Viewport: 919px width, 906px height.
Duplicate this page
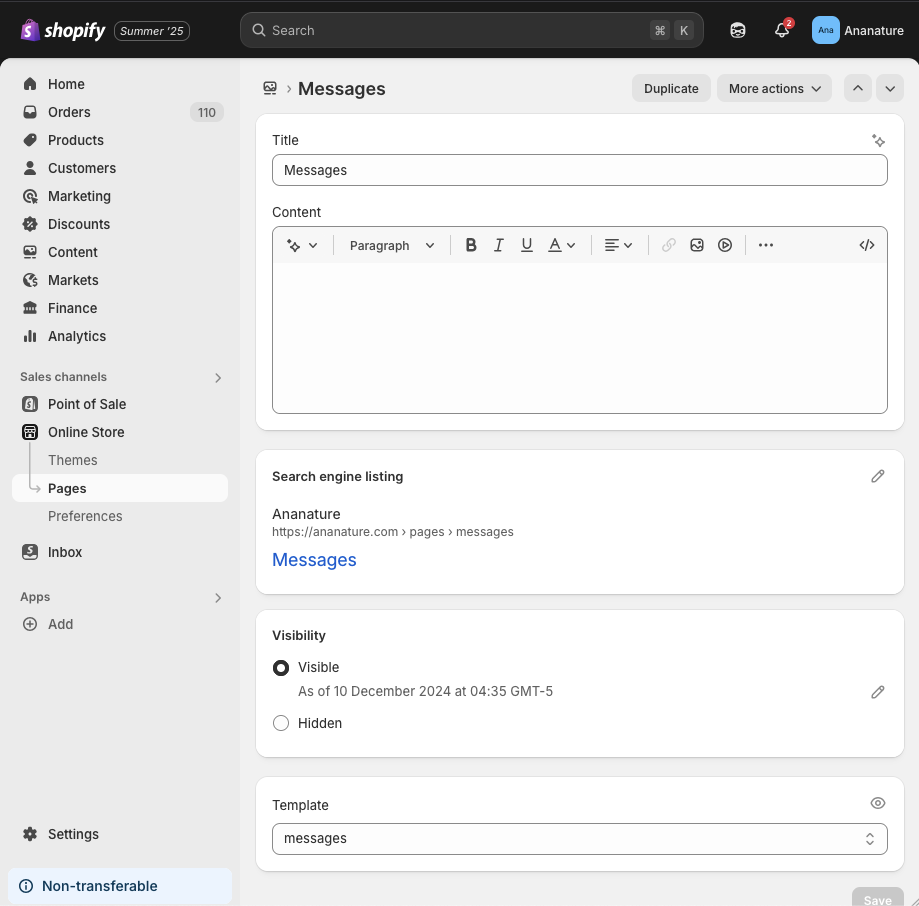tap(670, 88)
